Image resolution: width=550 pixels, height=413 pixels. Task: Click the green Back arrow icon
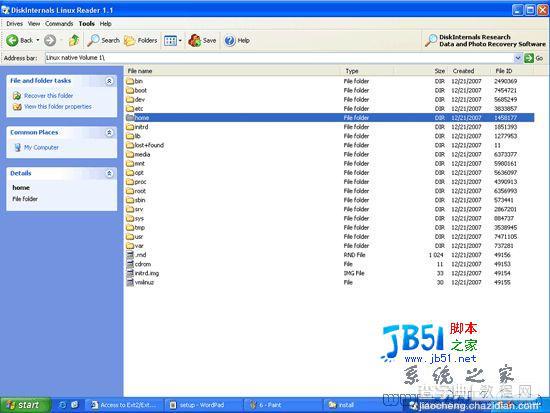pos(12,40)
